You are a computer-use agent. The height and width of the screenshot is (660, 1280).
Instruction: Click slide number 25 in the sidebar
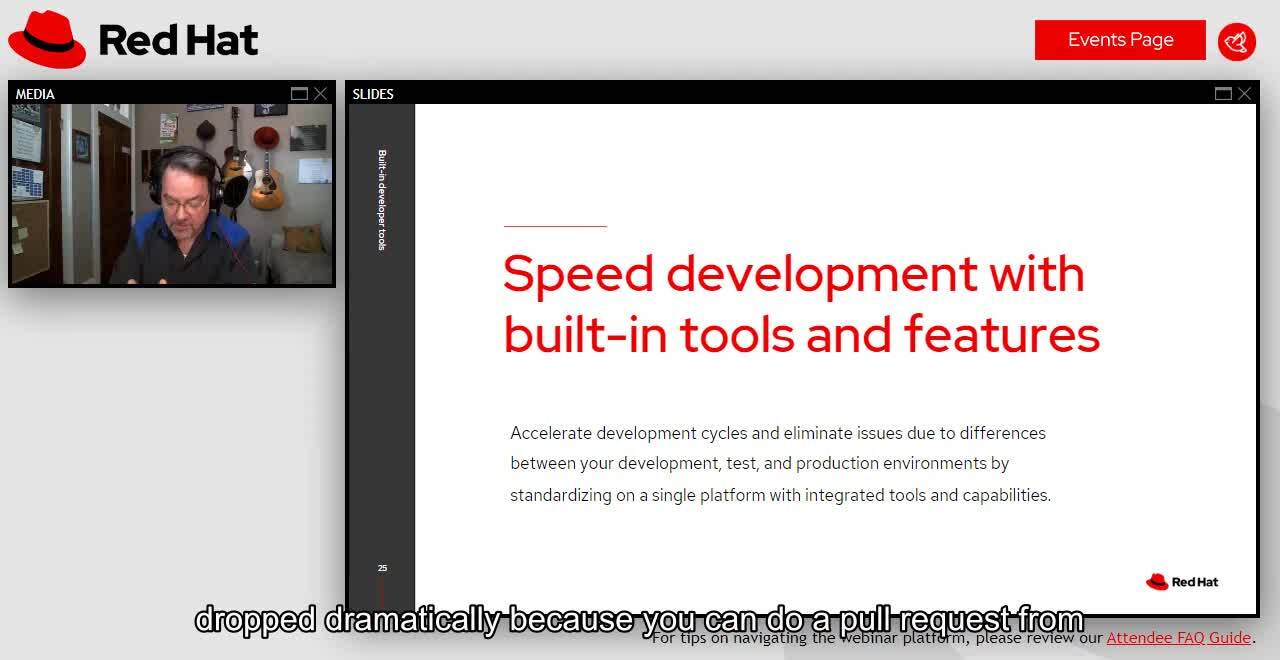(x=382, y=568)
